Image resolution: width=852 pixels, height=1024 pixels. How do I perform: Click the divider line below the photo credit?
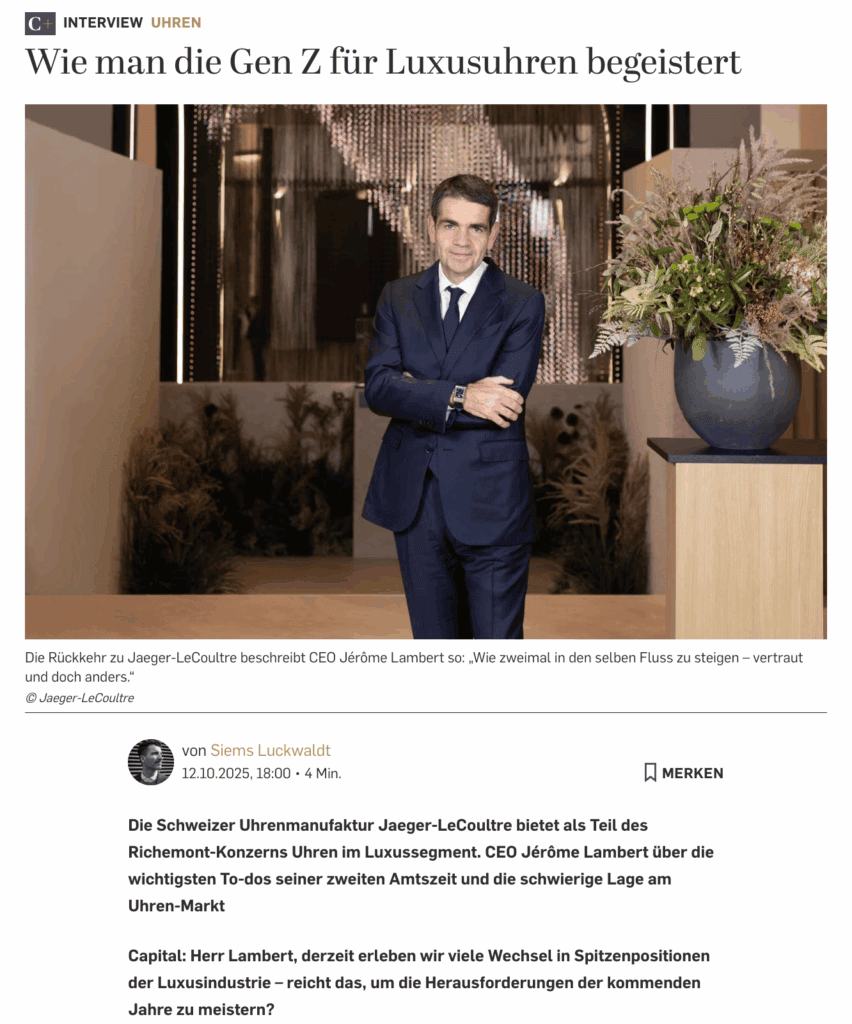tap(426, 712)
